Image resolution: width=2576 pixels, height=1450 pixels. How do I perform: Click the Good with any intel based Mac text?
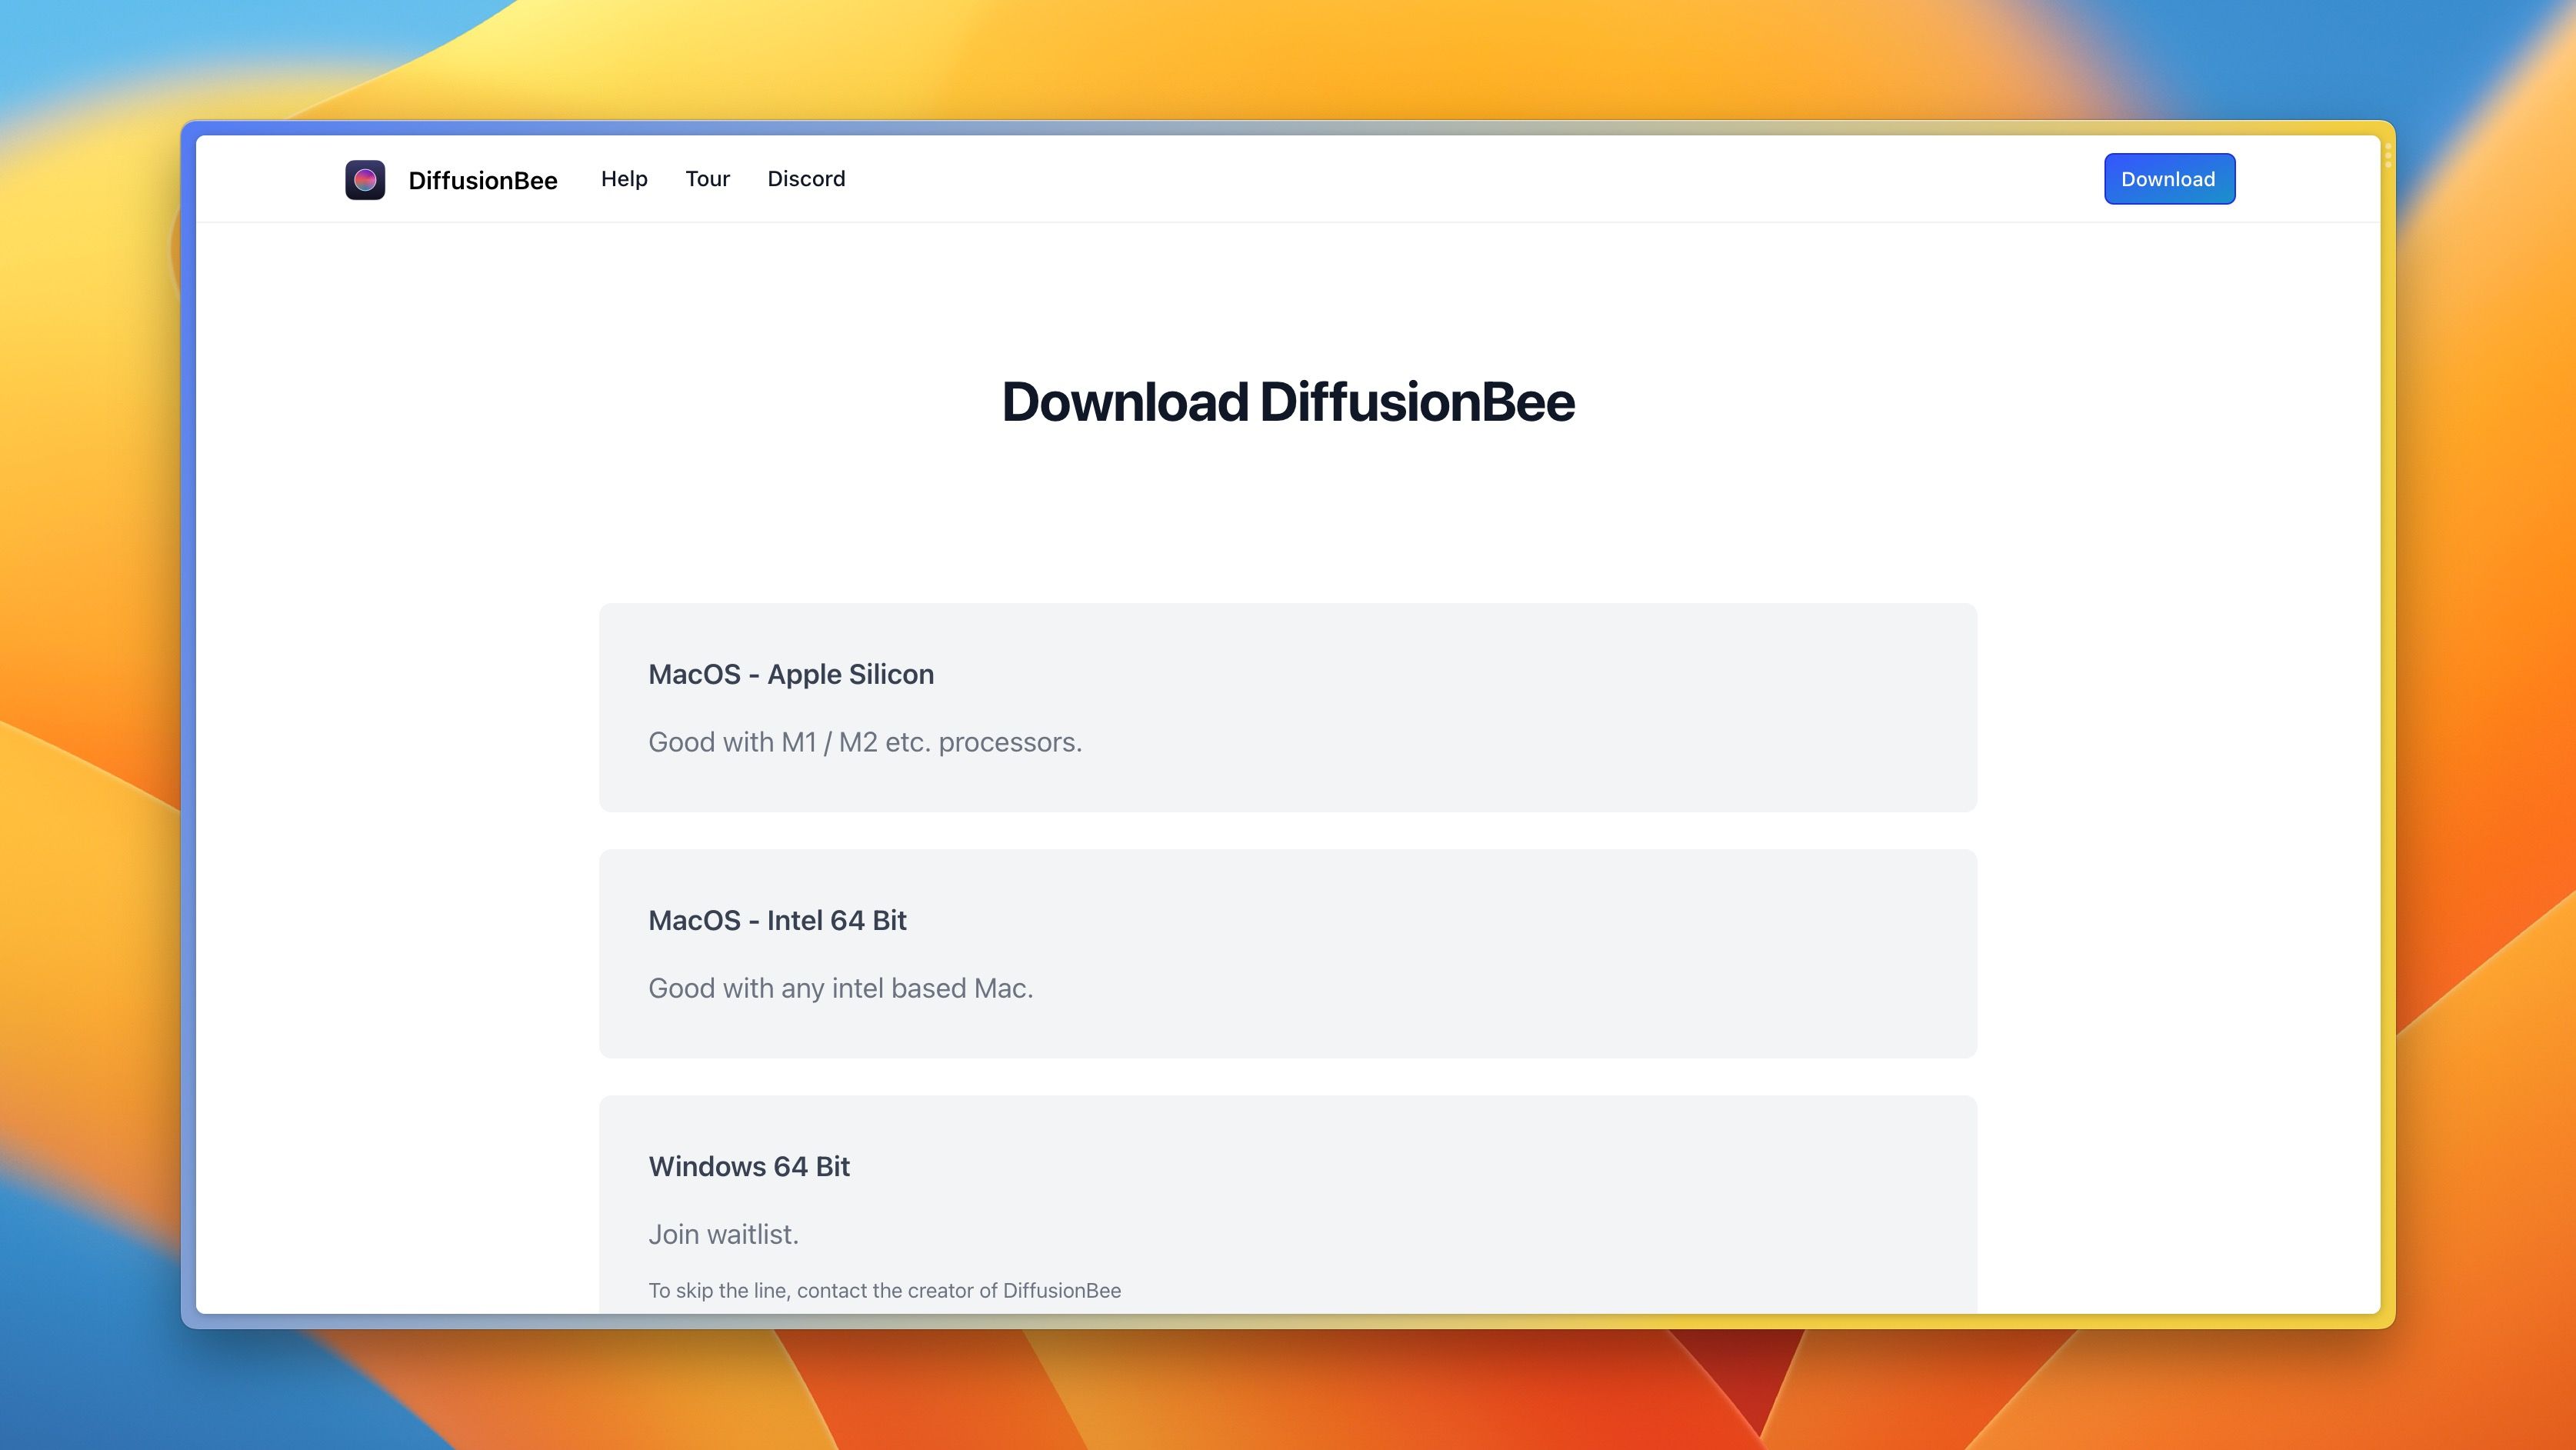click(x=840, y=988)
